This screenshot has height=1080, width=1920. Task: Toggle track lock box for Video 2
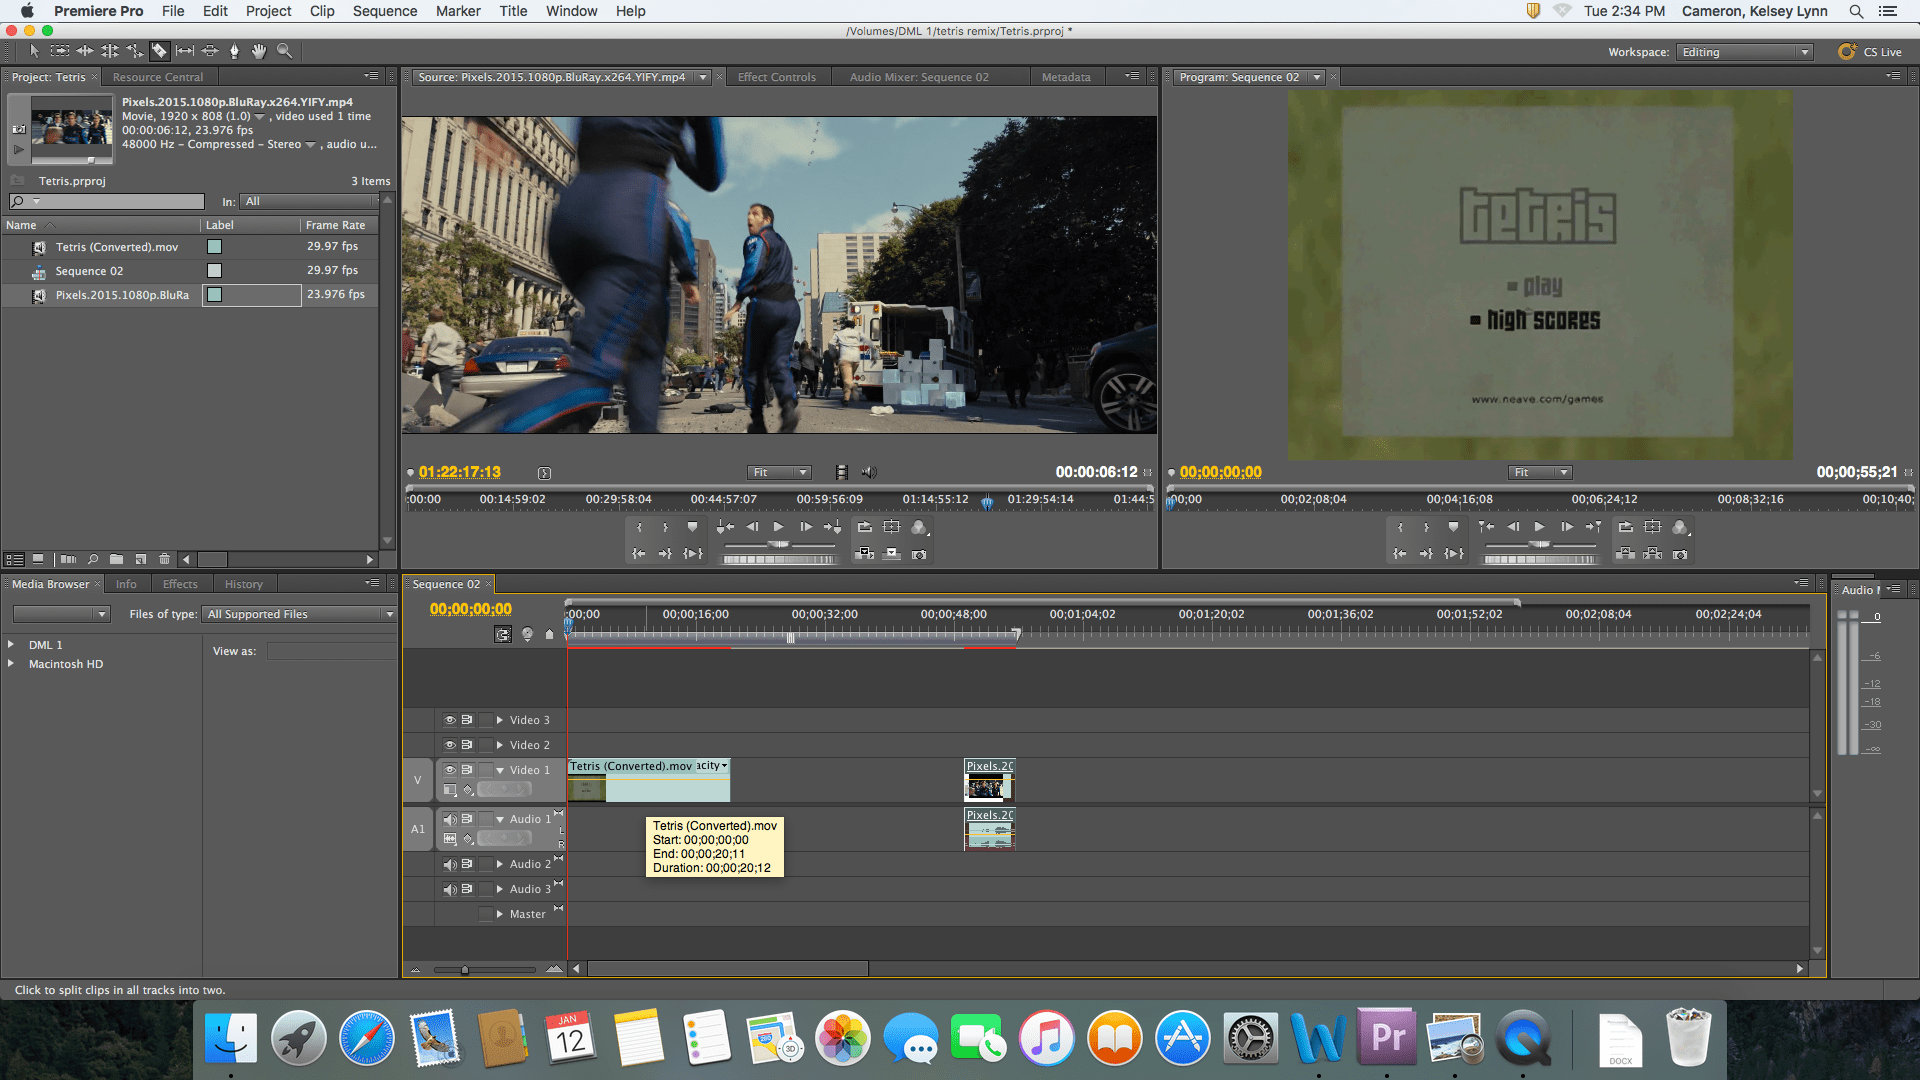[486, 745]
